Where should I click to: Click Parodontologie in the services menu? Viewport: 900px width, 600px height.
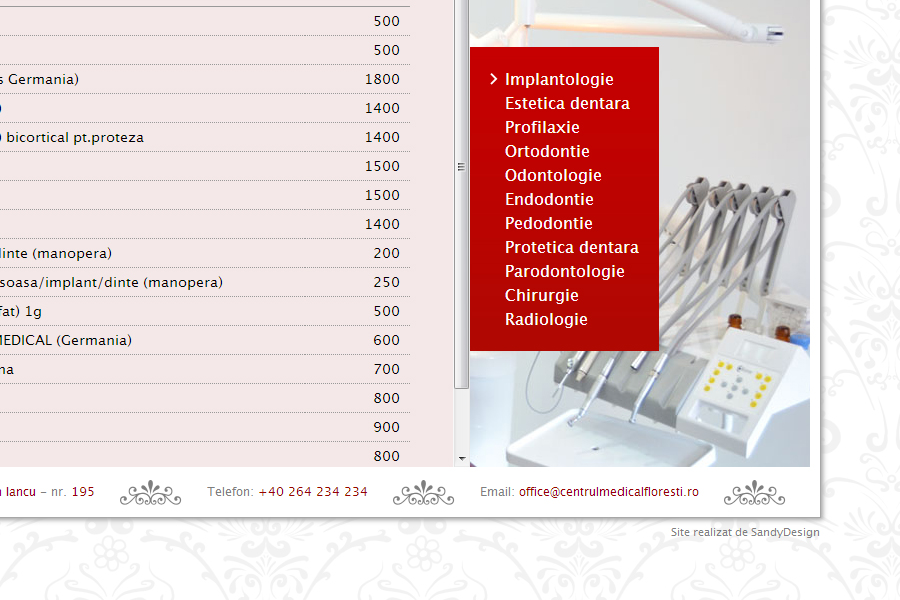[x=564, y=271]
